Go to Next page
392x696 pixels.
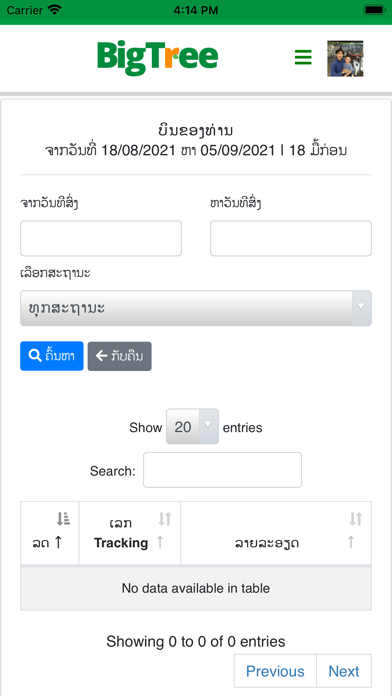tap(344, 671)
